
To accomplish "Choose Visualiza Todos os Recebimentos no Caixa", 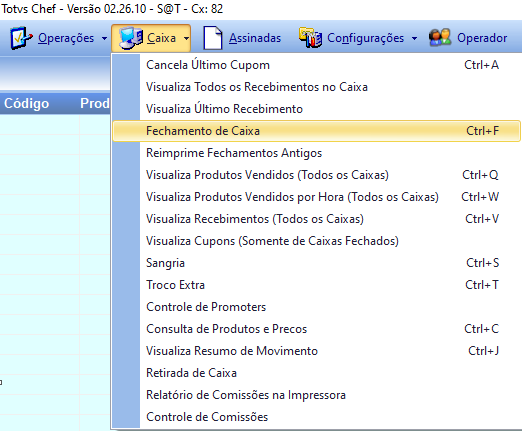I will (316, 87).
